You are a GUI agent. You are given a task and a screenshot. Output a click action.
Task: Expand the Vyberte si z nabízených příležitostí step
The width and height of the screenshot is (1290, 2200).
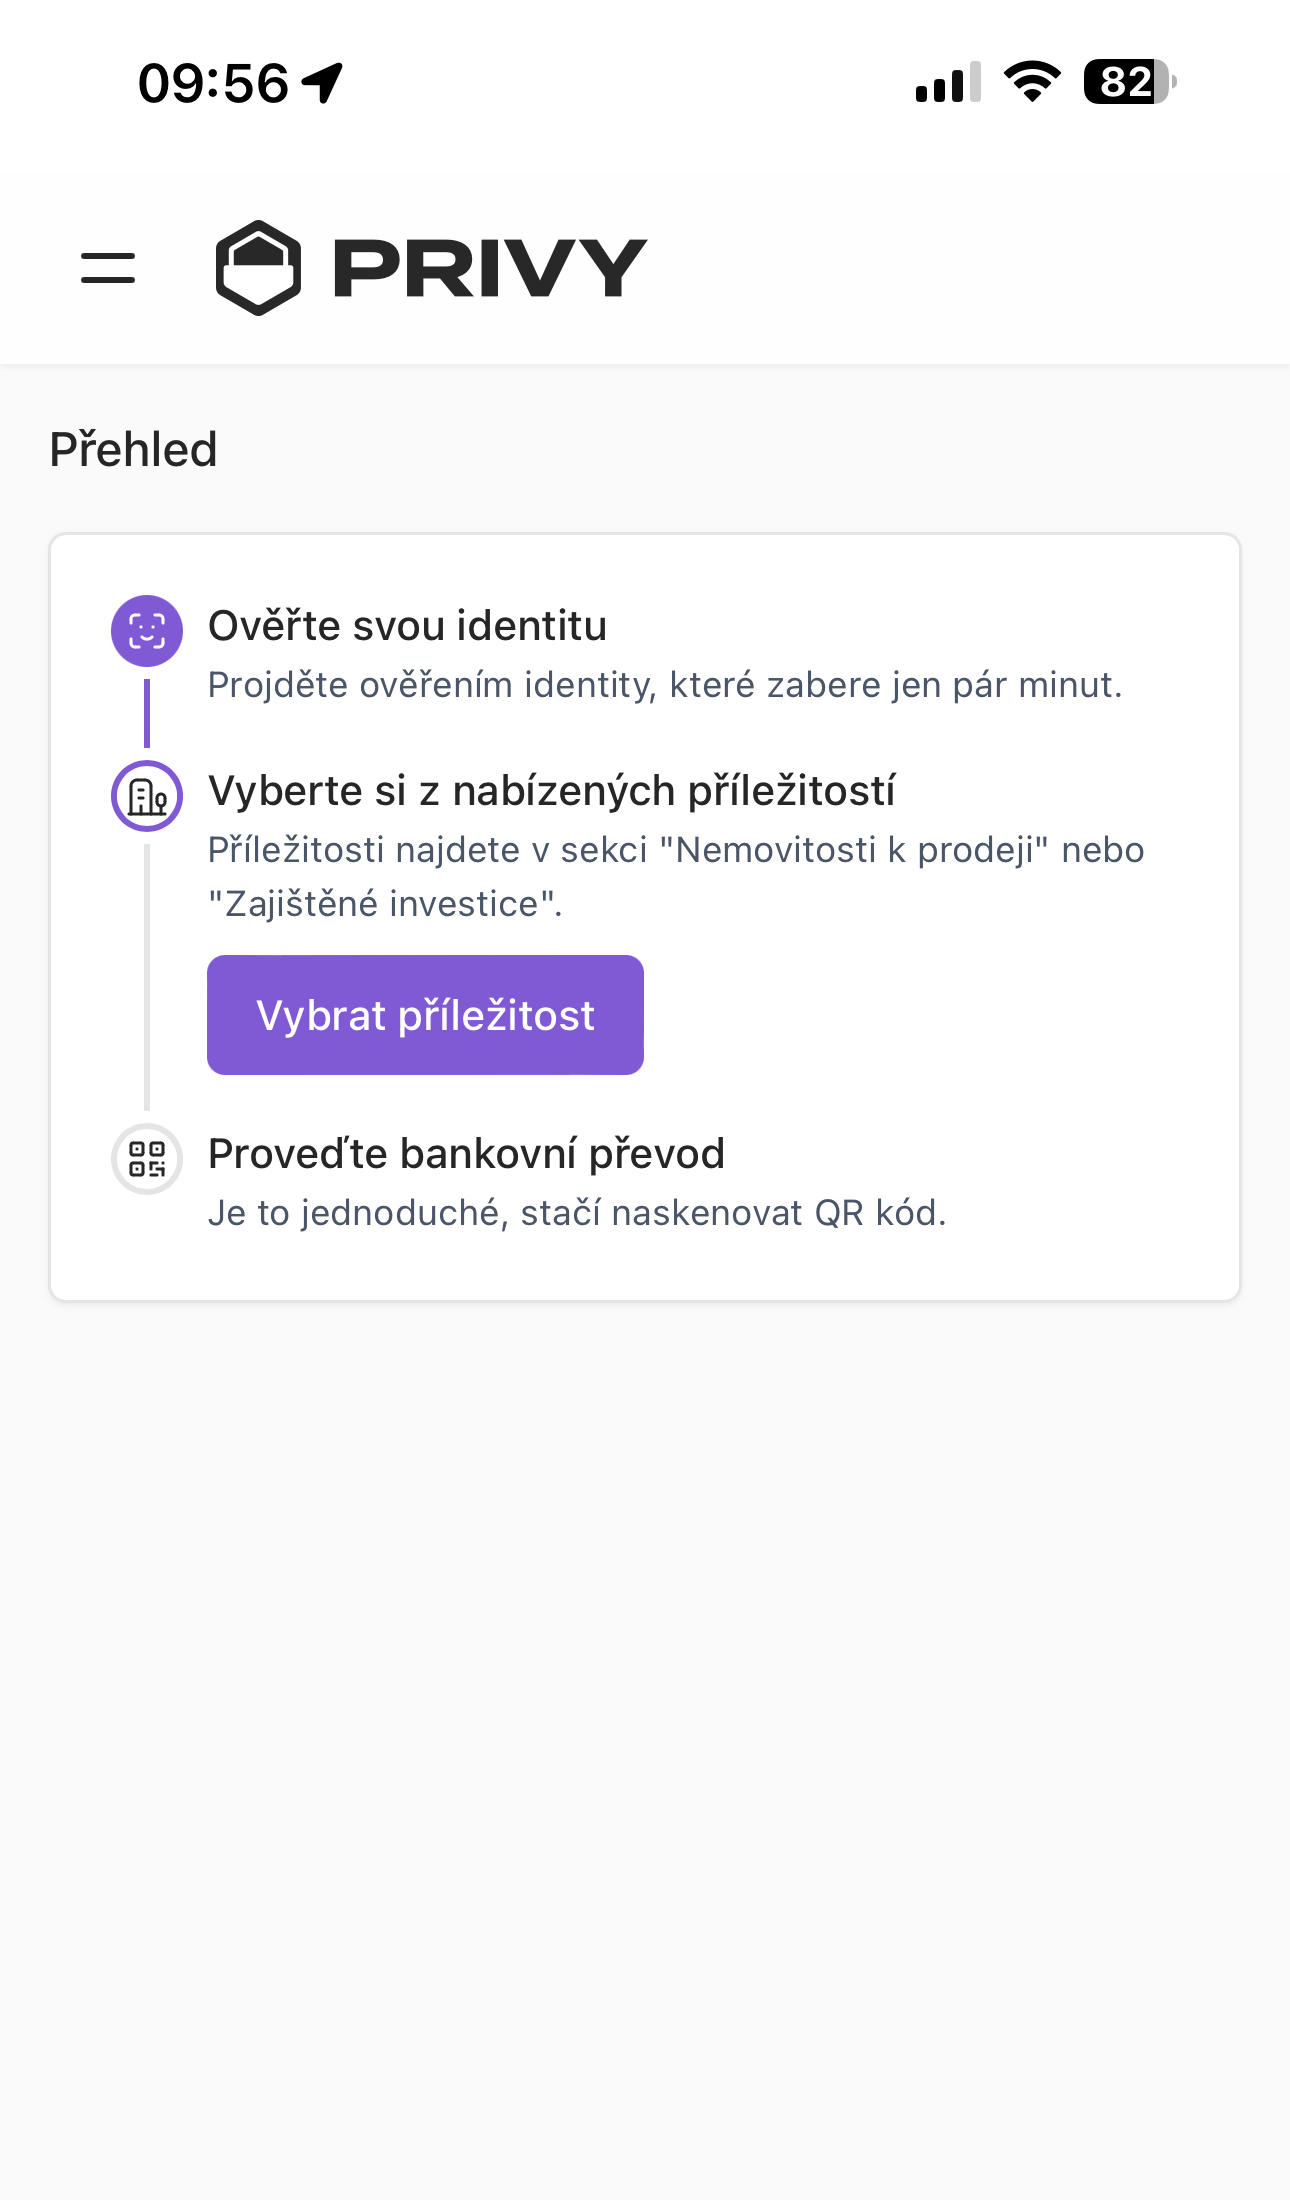pos(552,790)
